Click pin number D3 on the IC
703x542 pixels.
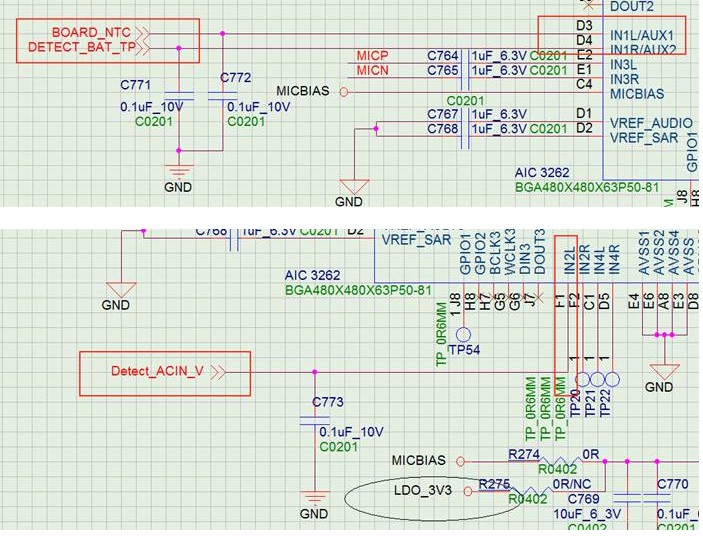click(584, 26)
